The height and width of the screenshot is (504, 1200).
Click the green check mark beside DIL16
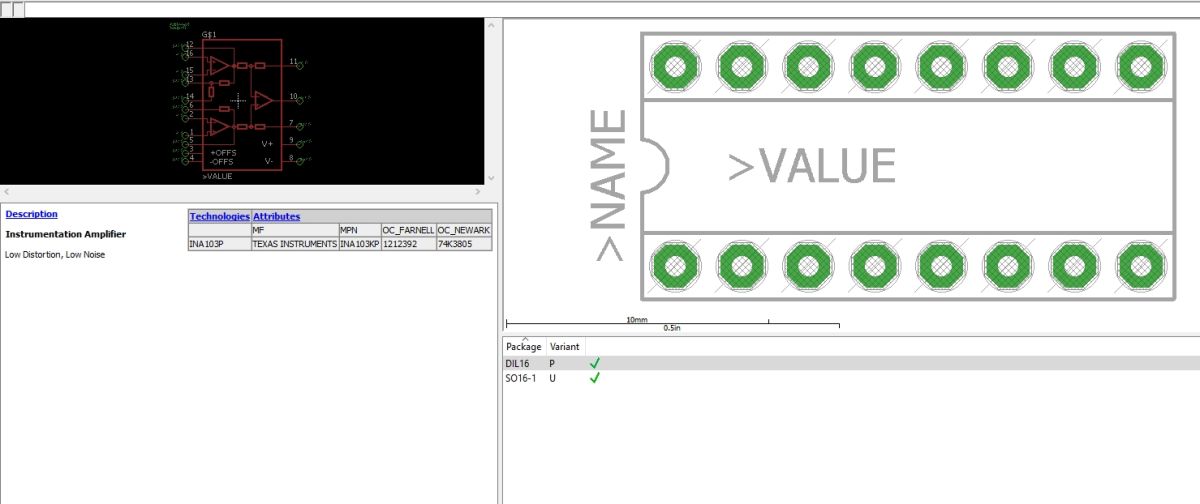[x=594, y=363]
